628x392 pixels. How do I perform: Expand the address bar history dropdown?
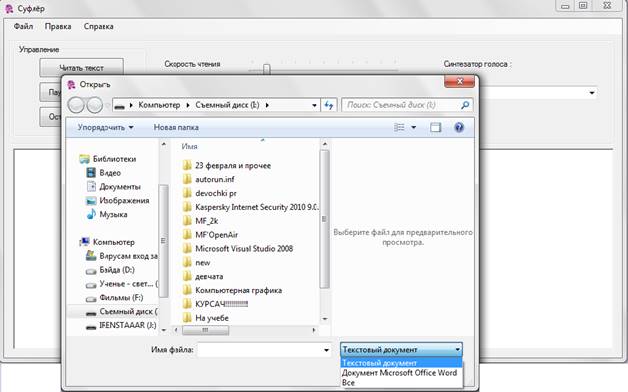pyautogui.click(x=314, y=105)
